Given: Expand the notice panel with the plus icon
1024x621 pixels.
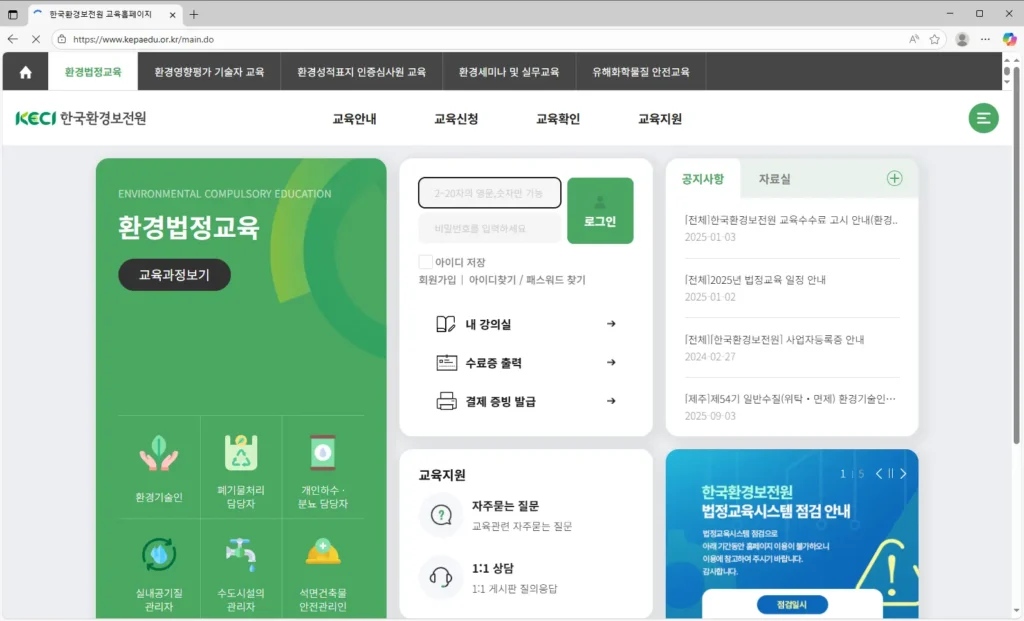Looking at the screenshot, I should 895,178.
